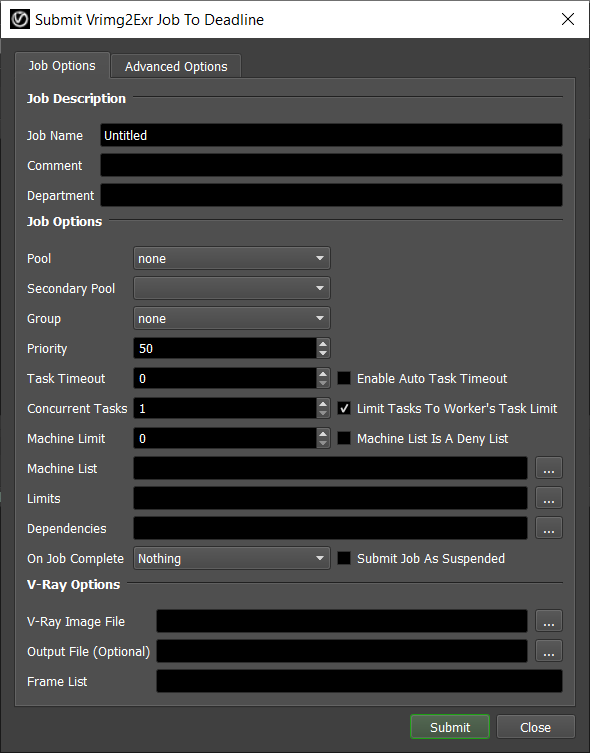
Task: Open the Pool dropdown
Action: pos(232,258)
